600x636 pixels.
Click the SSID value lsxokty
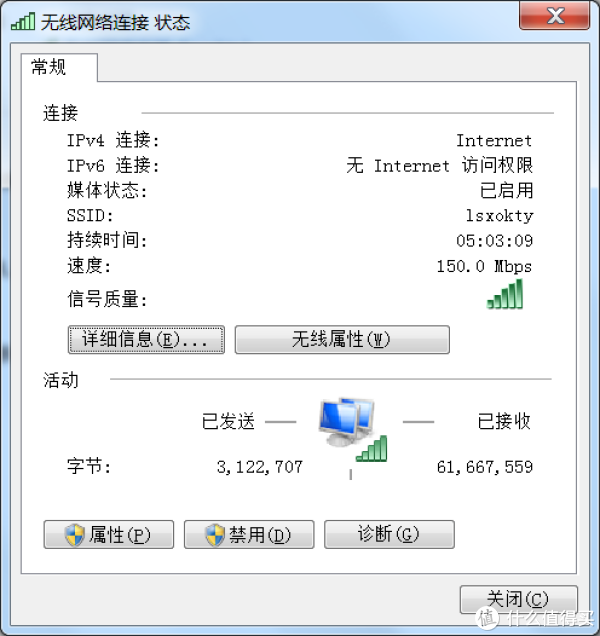point(499,215)
